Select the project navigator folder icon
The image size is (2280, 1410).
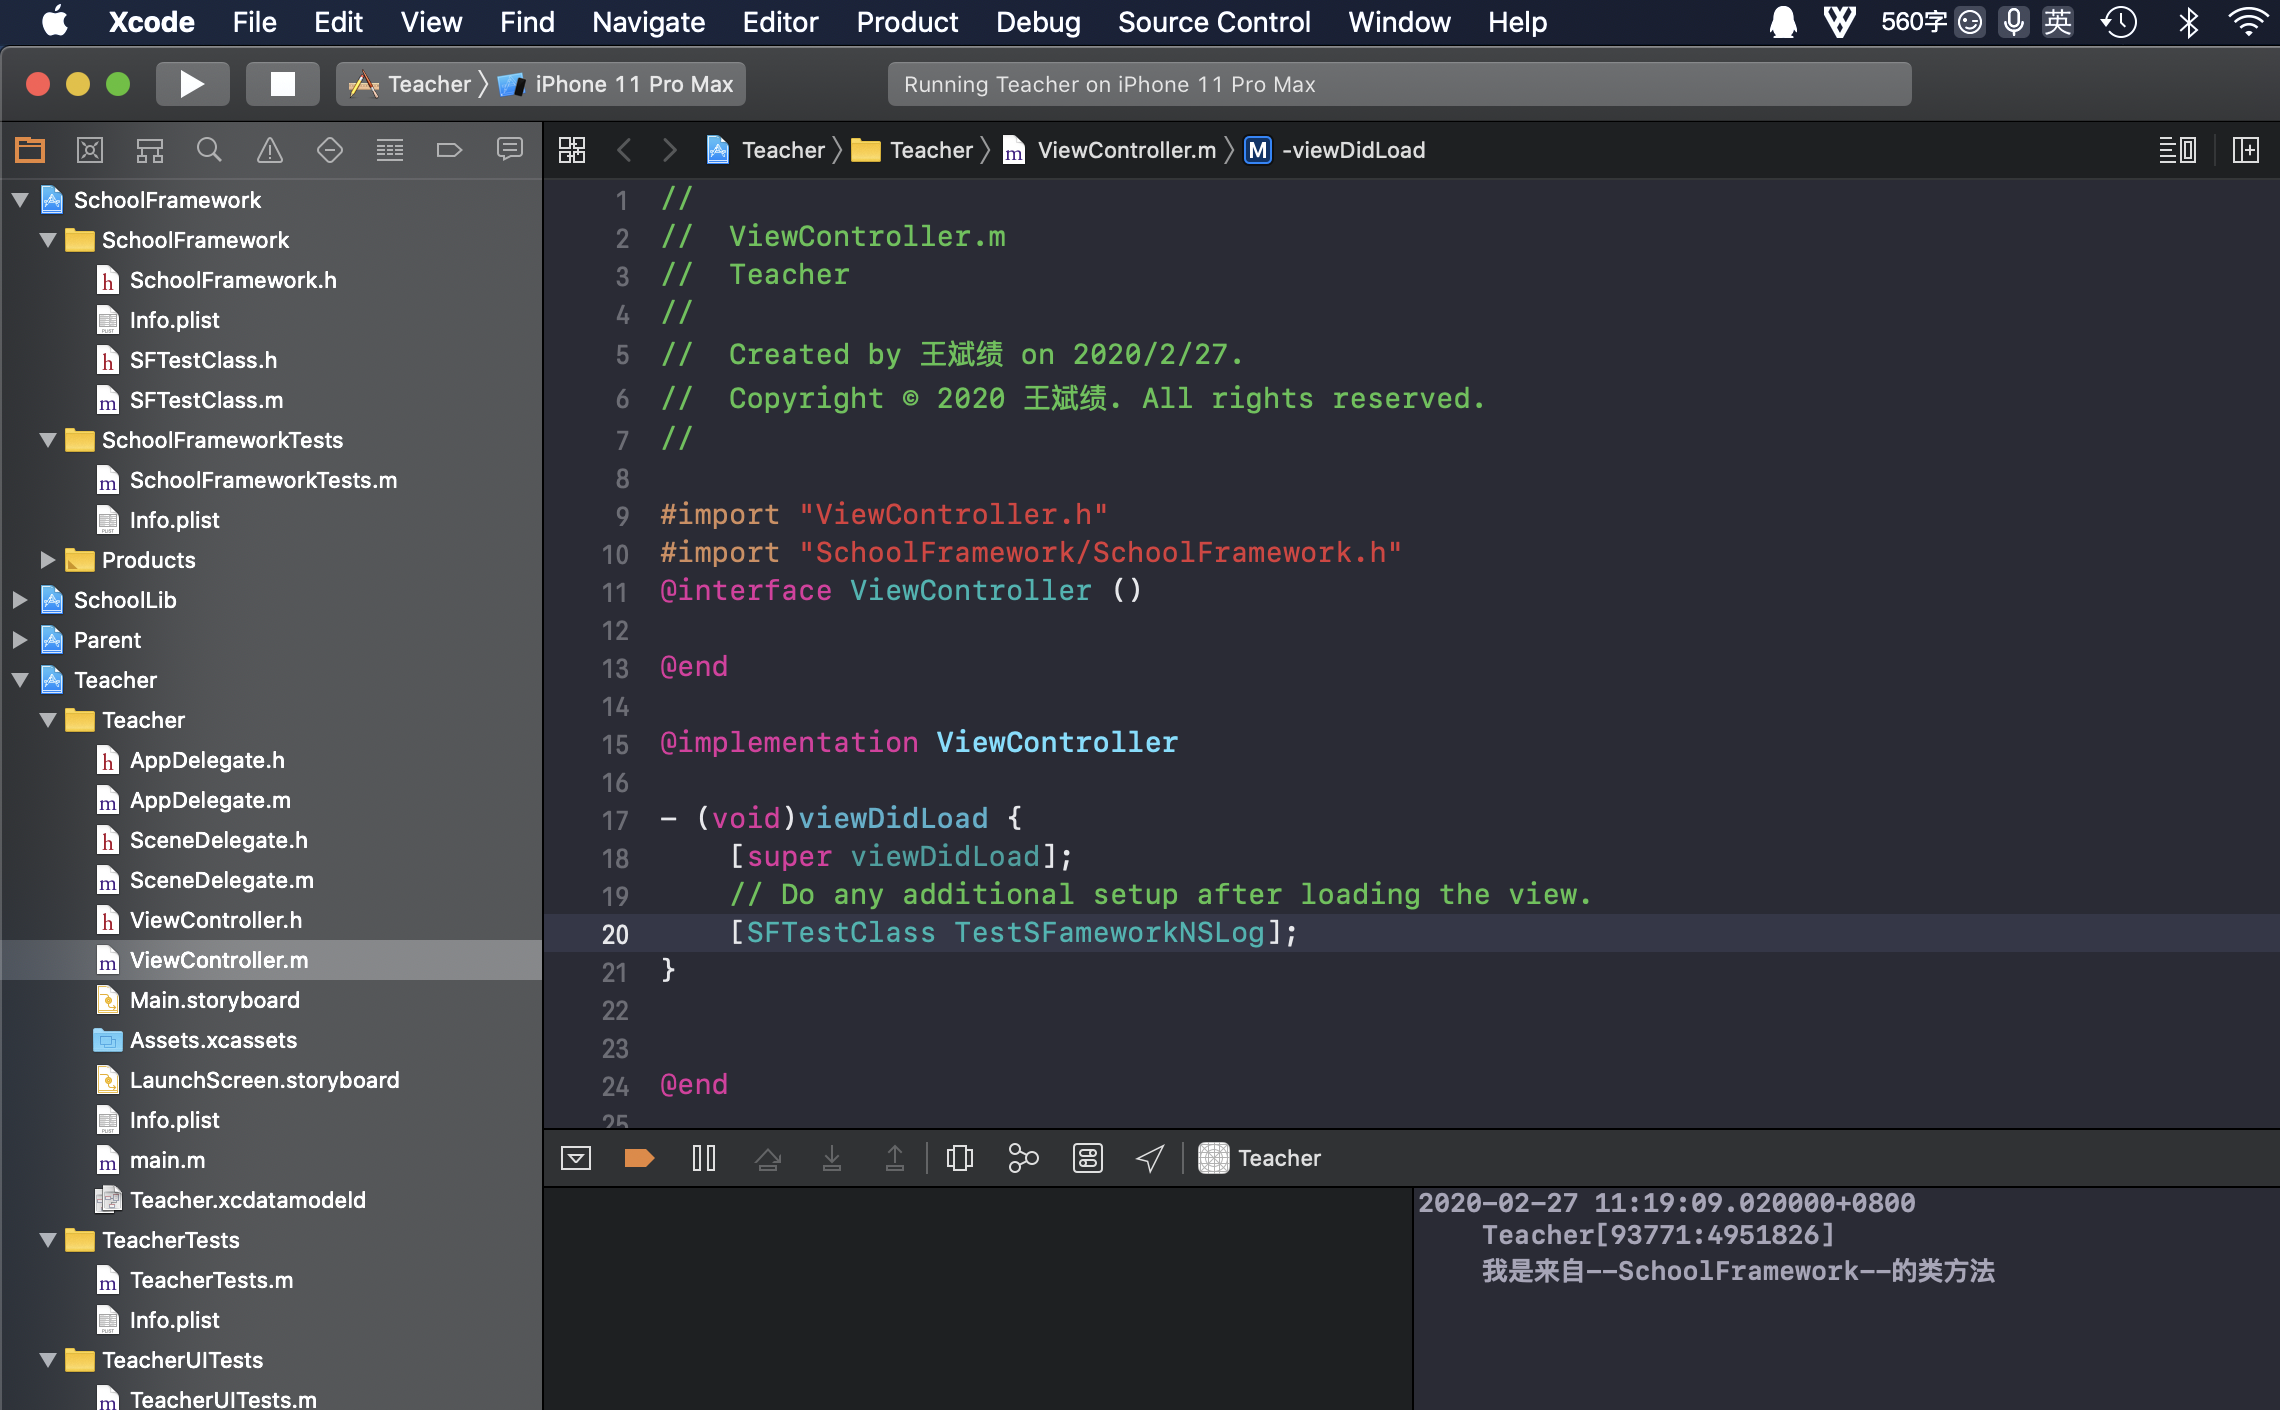point(29,150)
